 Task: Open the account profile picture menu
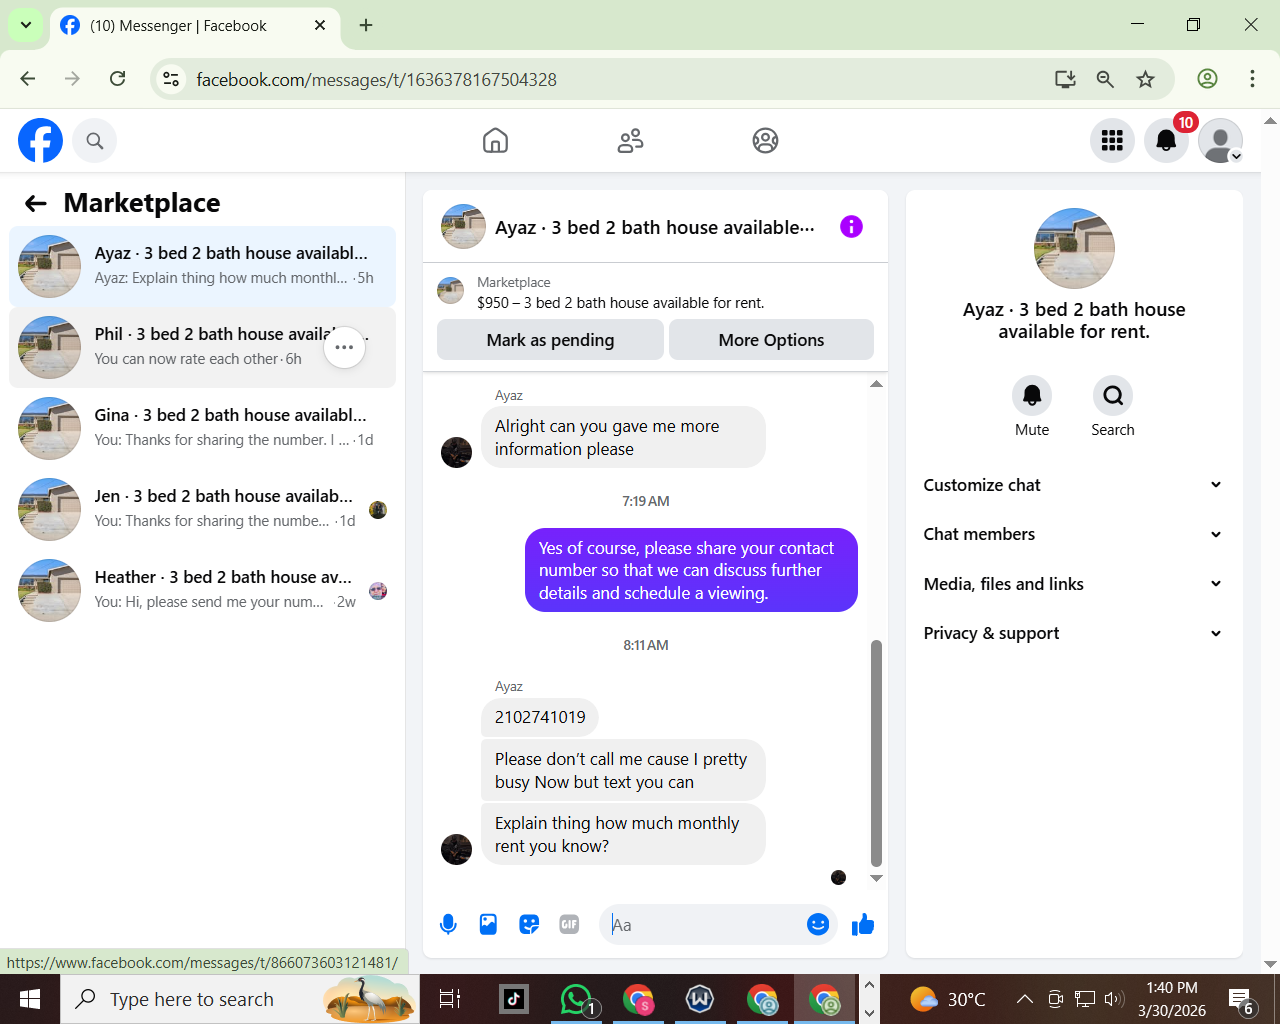pyautogui.click(x=1220, y=141)
